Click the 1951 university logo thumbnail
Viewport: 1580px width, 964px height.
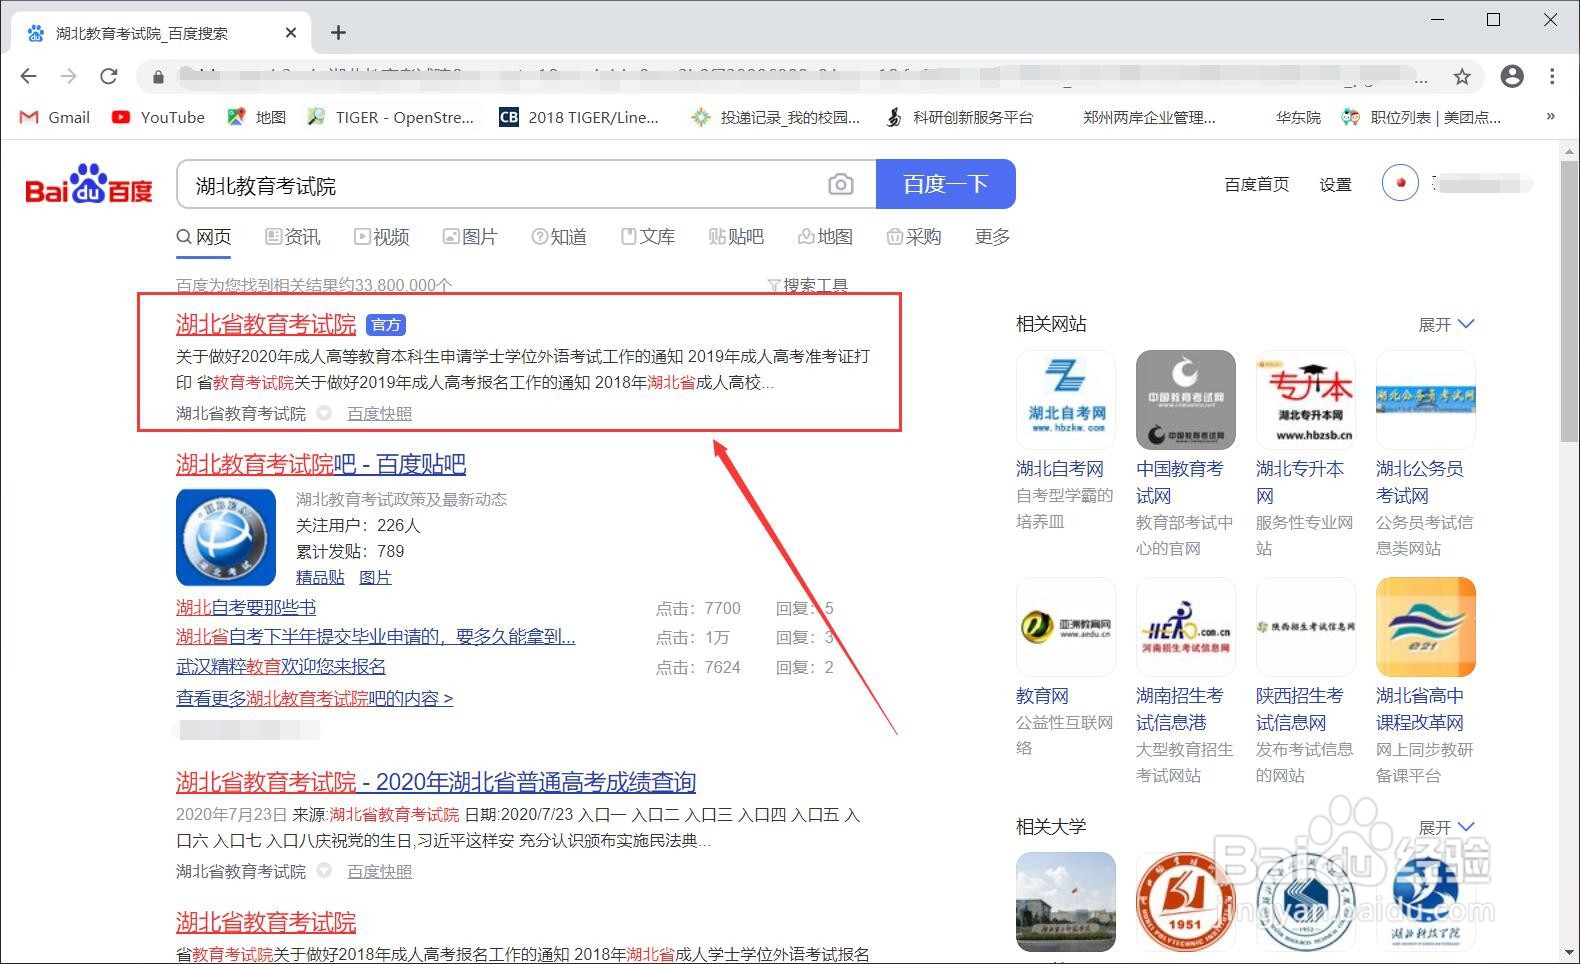1186,902
